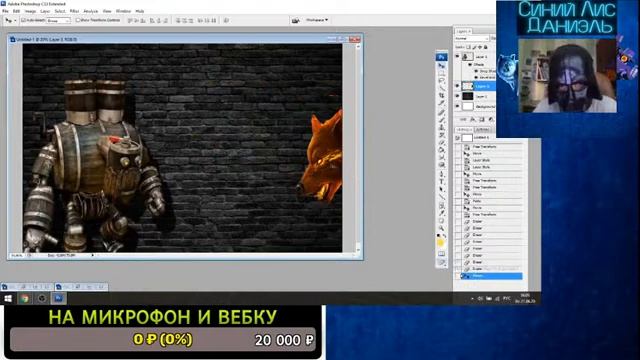Select the highlighted Move history state

491,276
